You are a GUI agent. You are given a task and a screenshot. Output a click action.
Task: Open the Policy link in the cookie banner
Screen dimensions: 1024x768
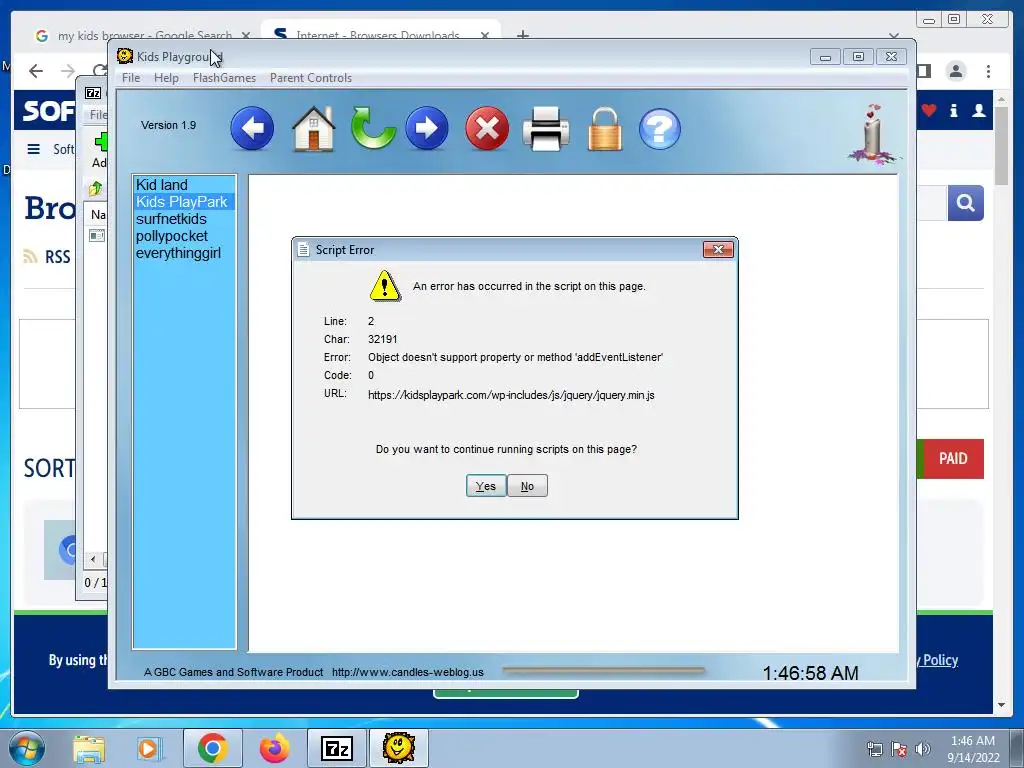(x=938, y=660)
